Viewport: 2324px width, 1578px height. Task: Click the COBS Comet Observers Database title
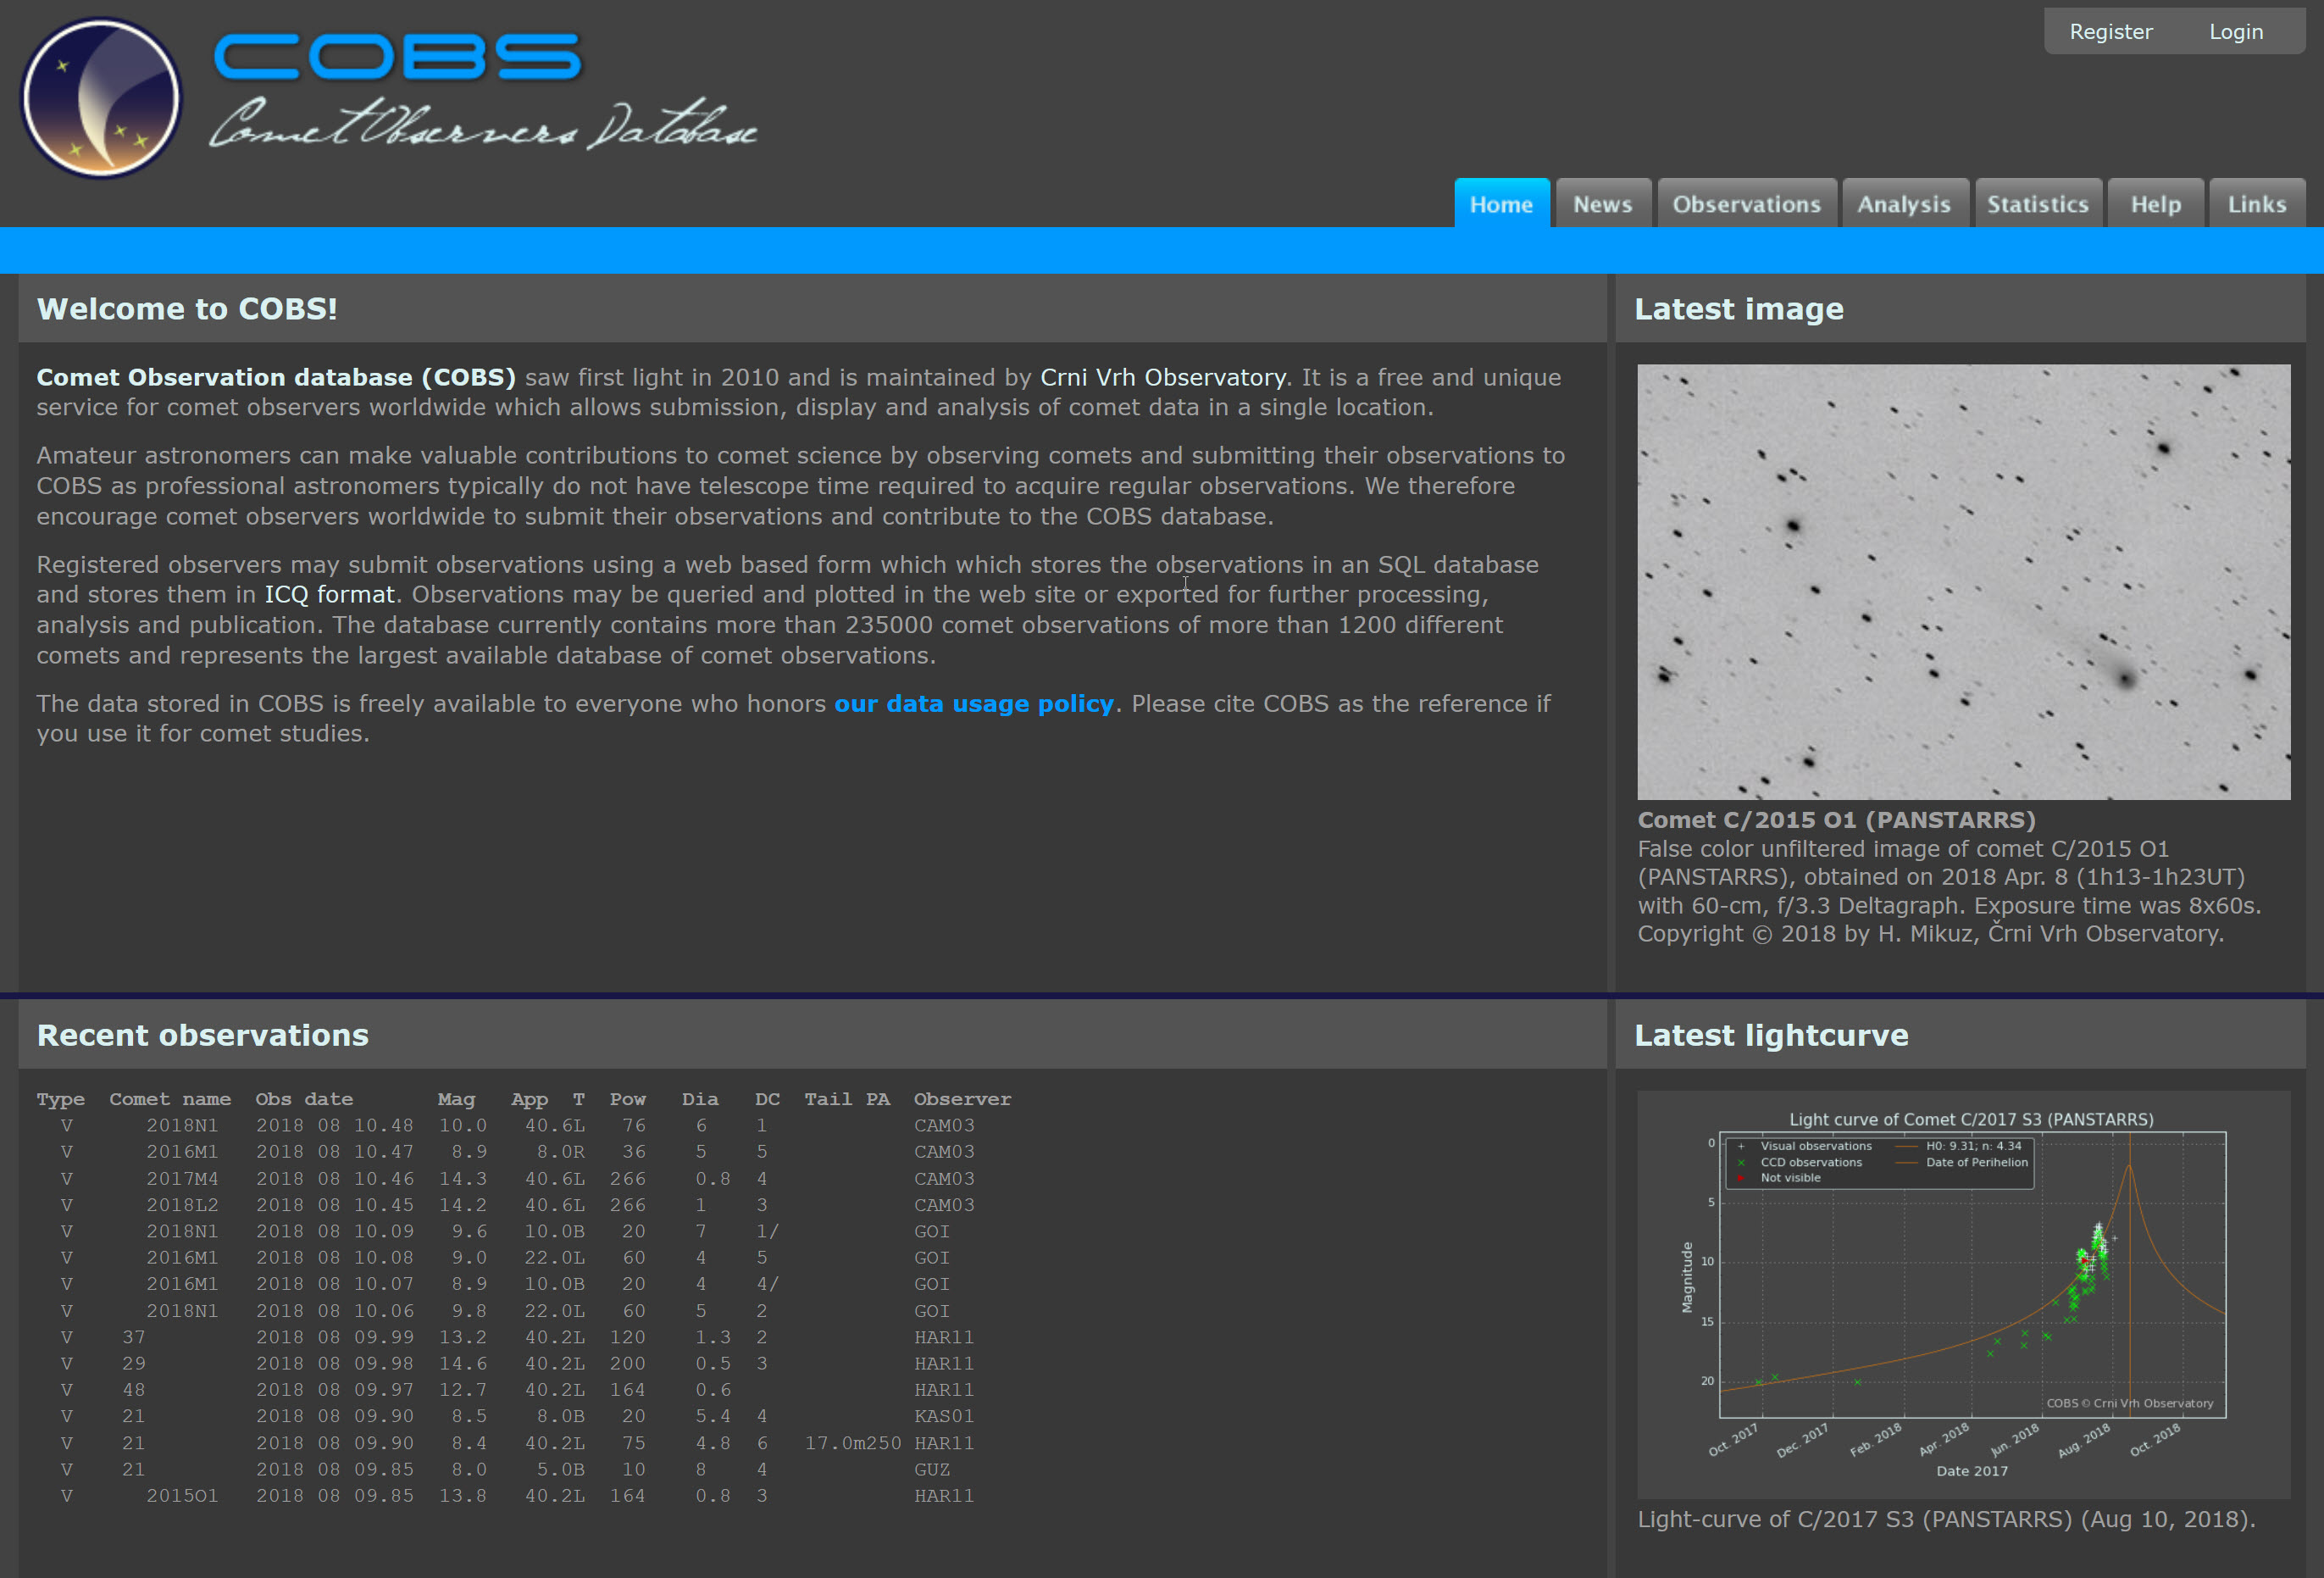coord(483,91)
